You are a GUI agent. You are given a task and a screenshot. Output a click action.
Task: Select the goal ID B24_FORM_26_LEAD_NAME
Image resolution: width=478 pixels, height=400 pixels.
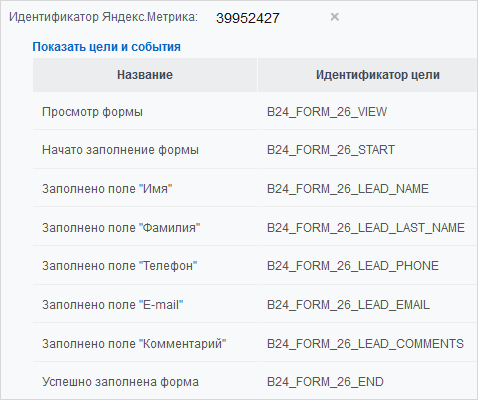[x=348, y=189]
